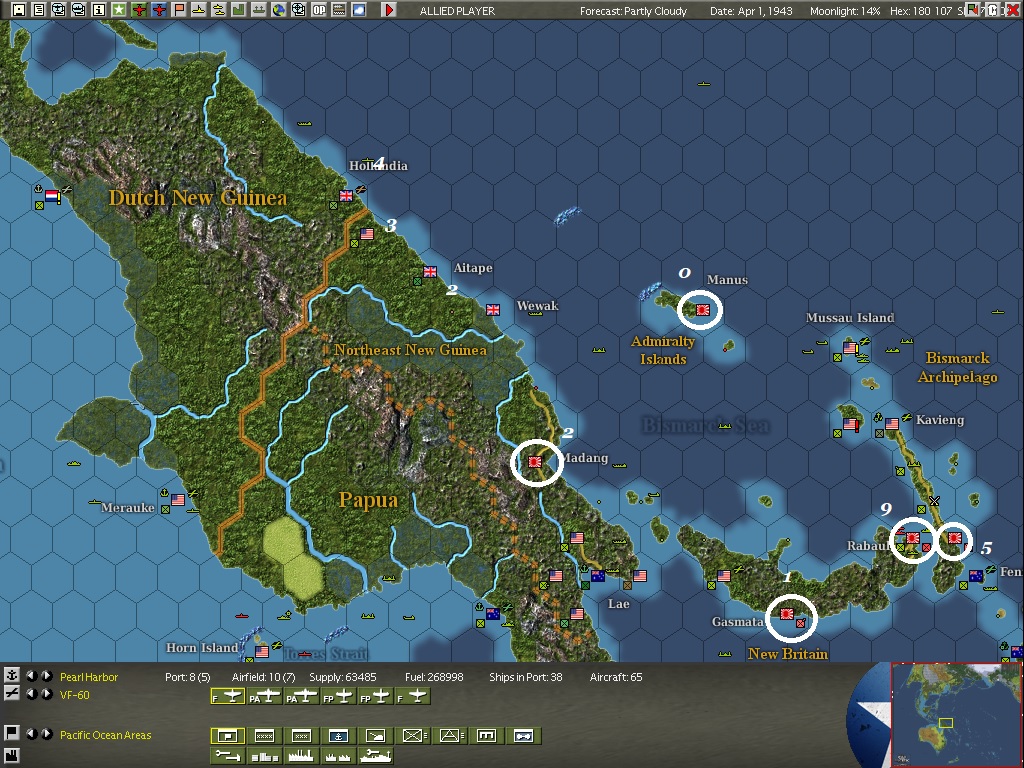
Task: Select the blue anchor naval unit button
Action: pyautogui.click(x=338, y=736)
